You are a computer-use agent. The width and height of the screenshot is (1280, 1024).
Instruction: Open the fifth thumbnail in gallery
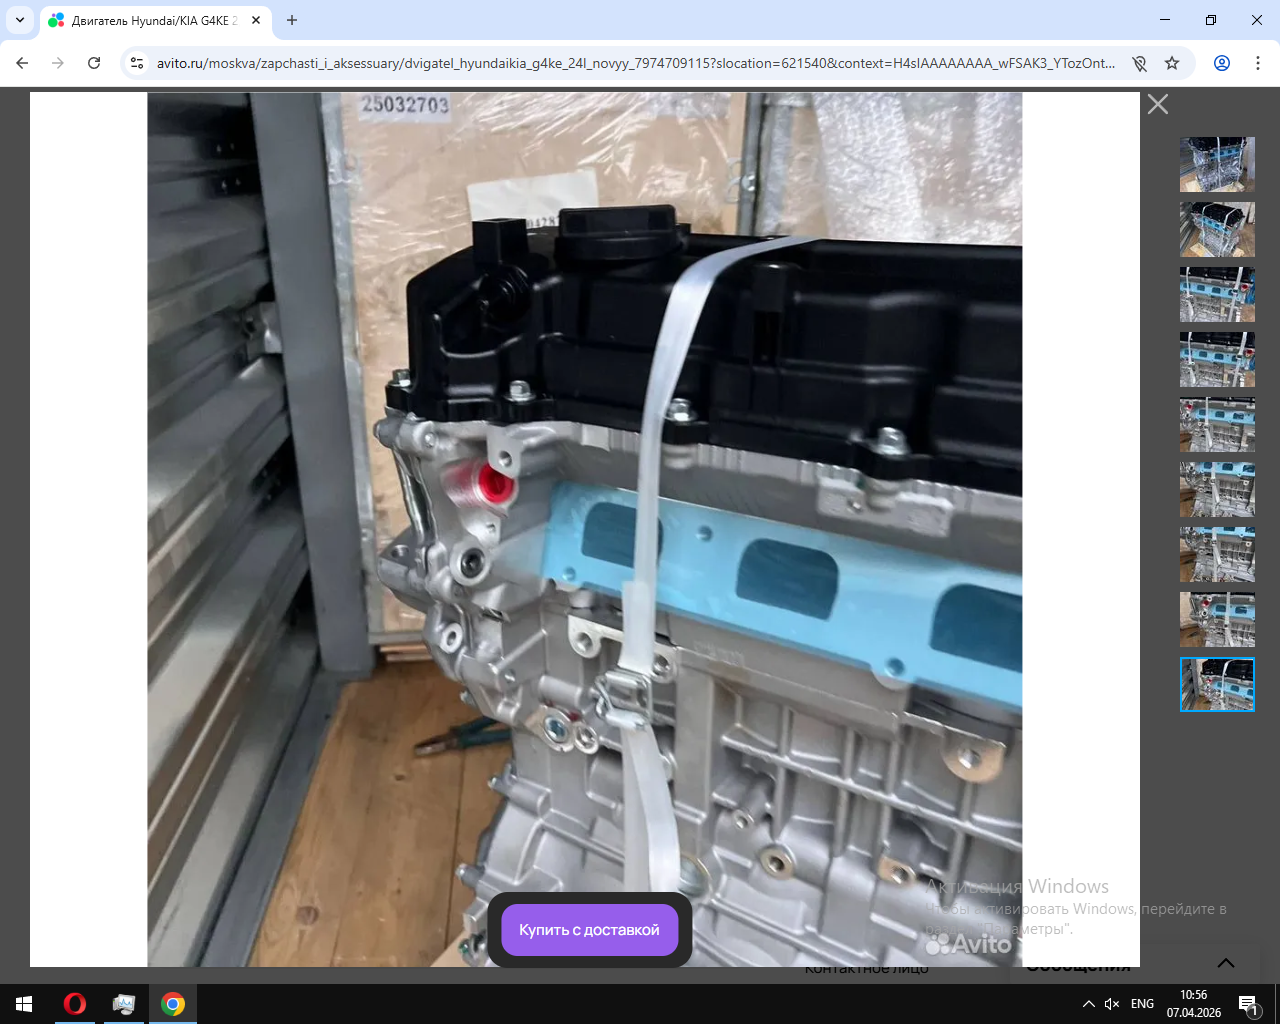[x=1217, y=424]
